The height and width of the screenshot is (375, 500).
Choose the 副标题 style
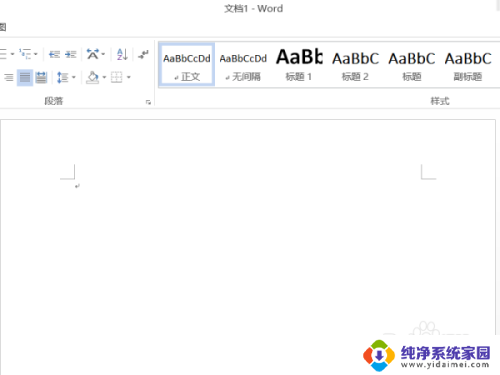coord(468,65)
